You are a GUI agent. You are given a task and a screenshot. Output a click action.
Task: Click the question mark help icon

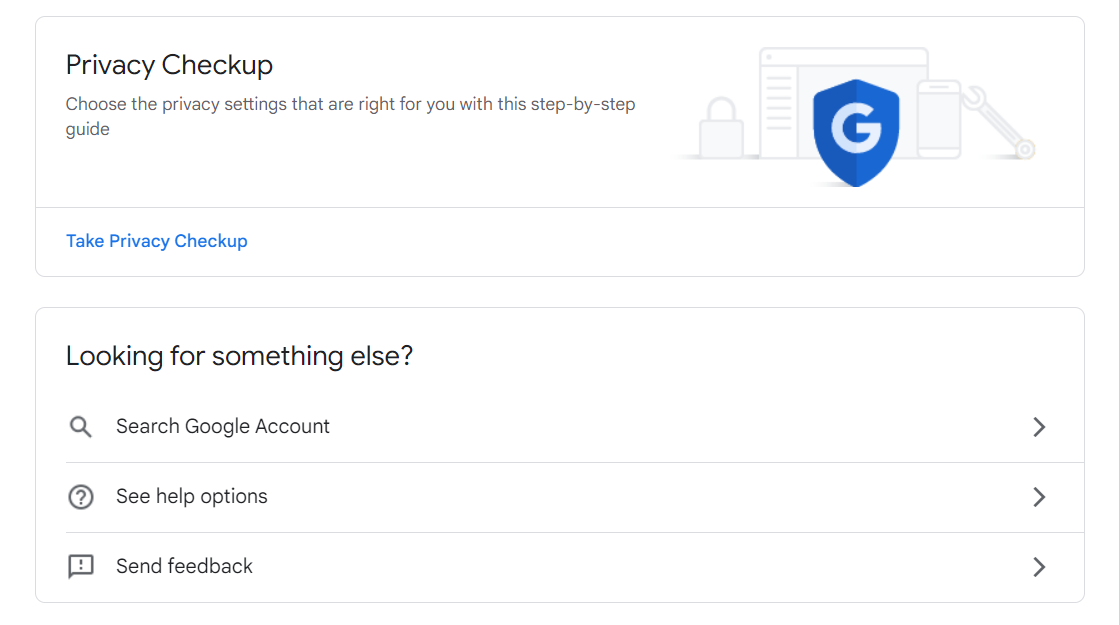pyautogui.click(x=81, y=497)
